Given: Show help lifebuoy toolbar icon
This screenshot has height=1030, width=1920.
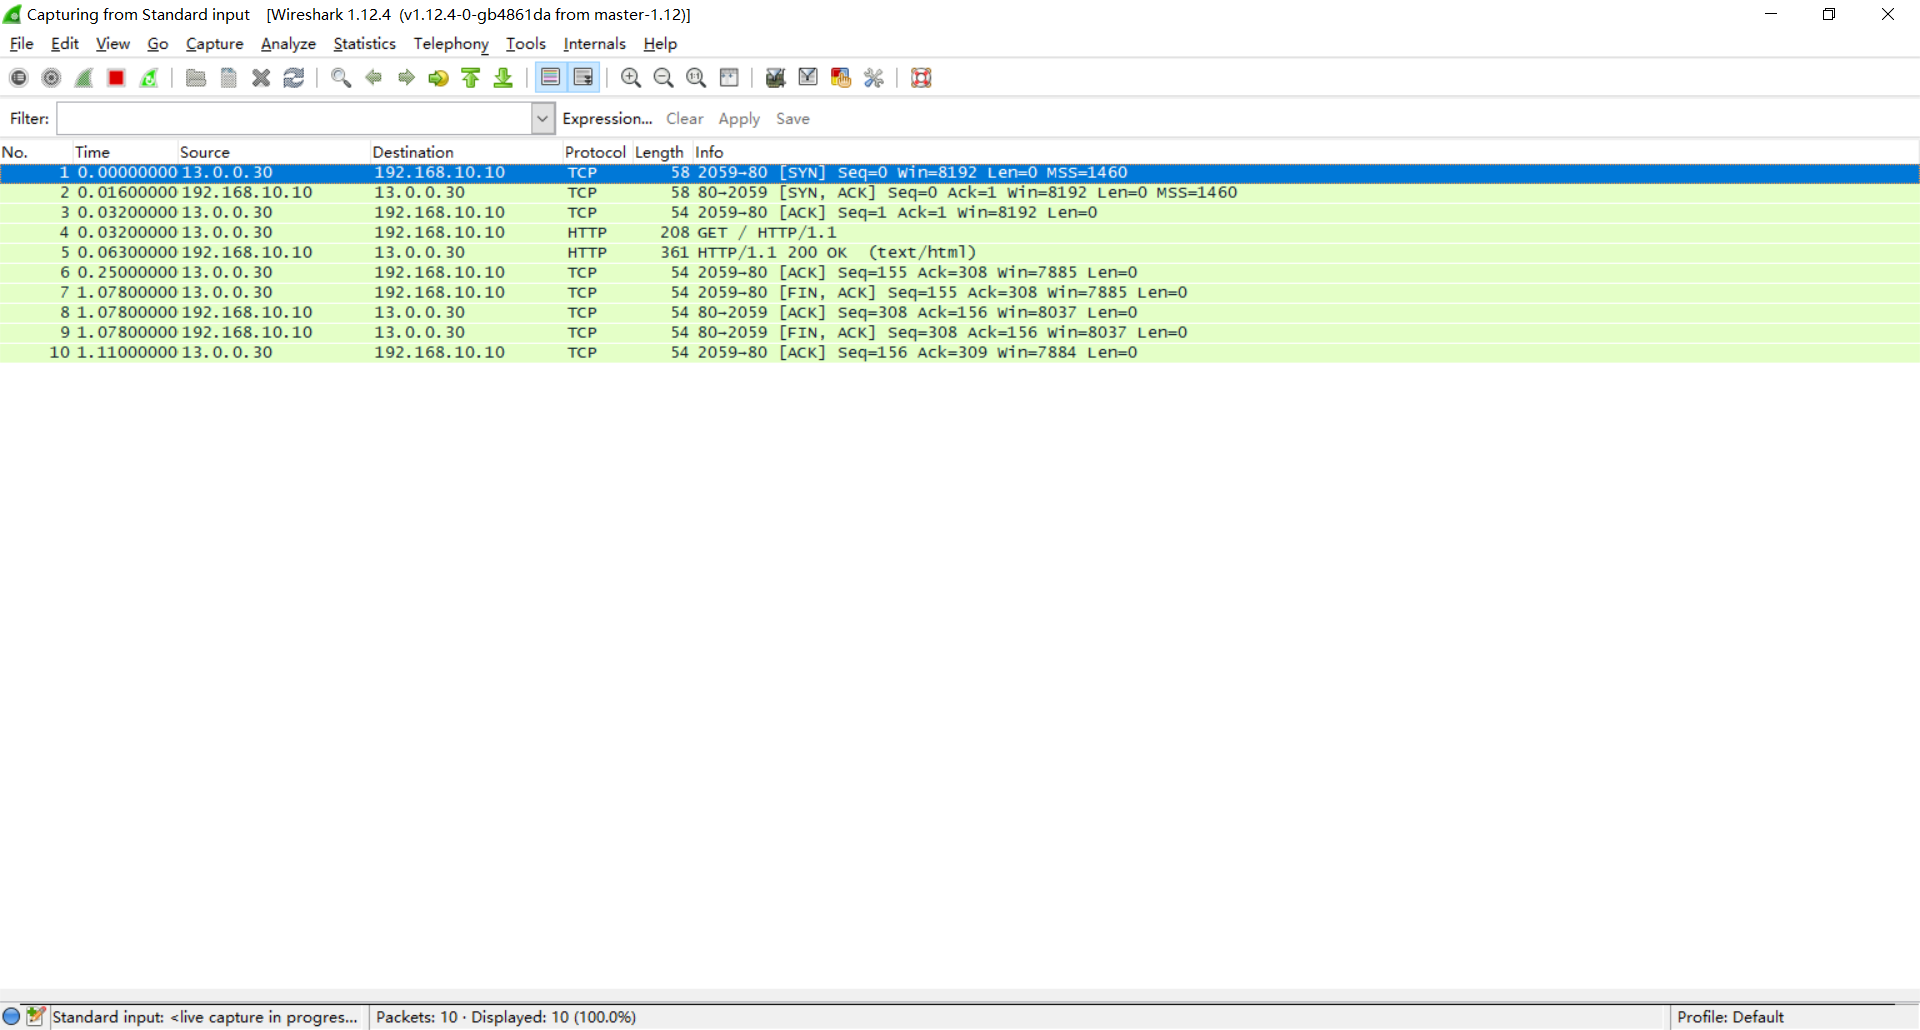Looking at the screenshot, I should coord(921,78).
